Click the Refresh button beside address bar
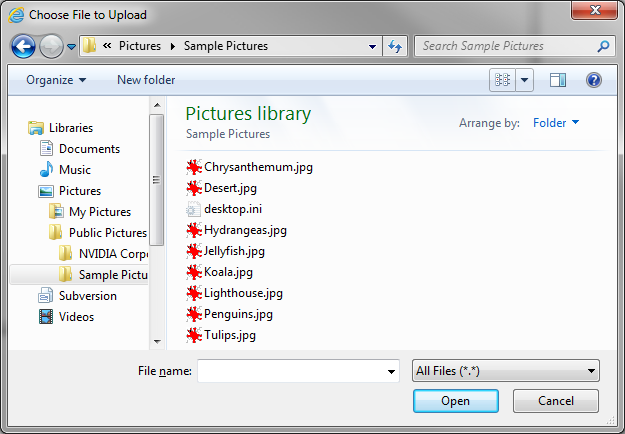This screenshot has height=434, width=625. coord(395,46)
